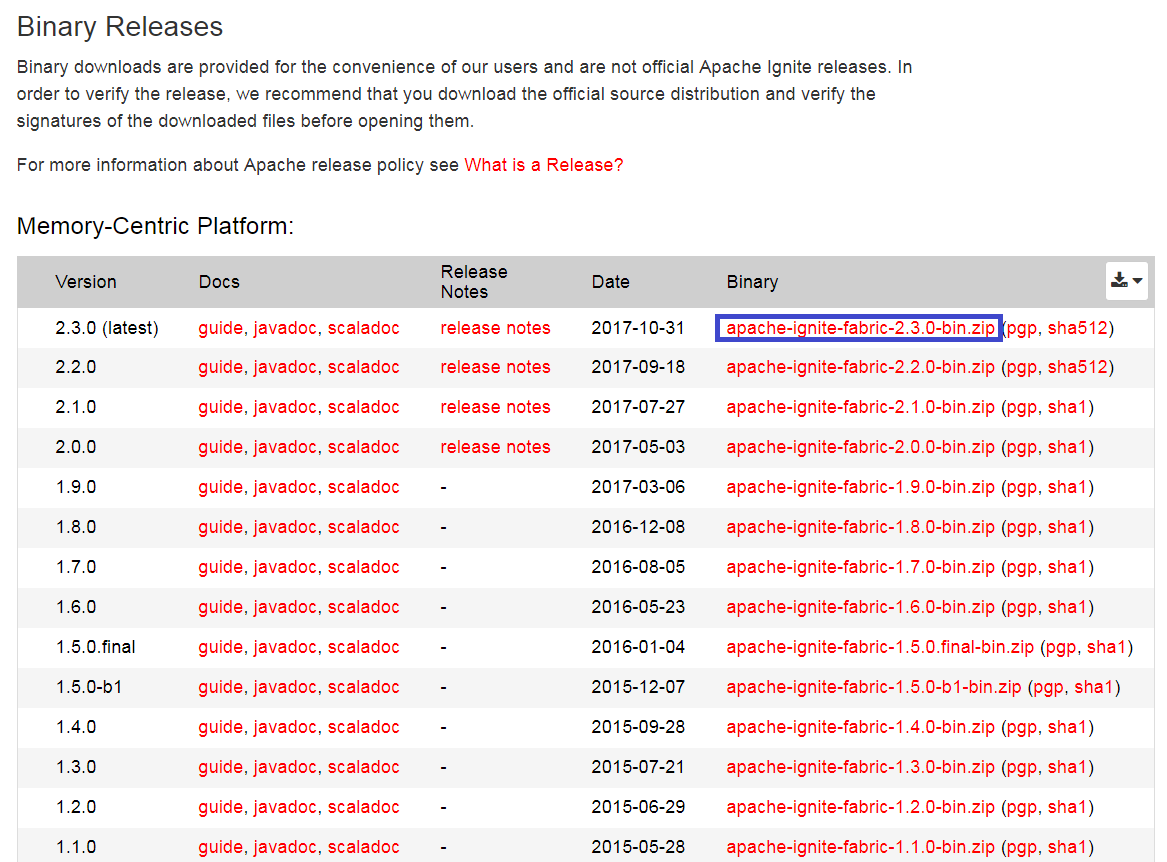Image resolution: width=1167 pixels, height=862 pixels.
Task: Click the 'Memory-Centric Platform:' heading
Action: coord(156,226)
